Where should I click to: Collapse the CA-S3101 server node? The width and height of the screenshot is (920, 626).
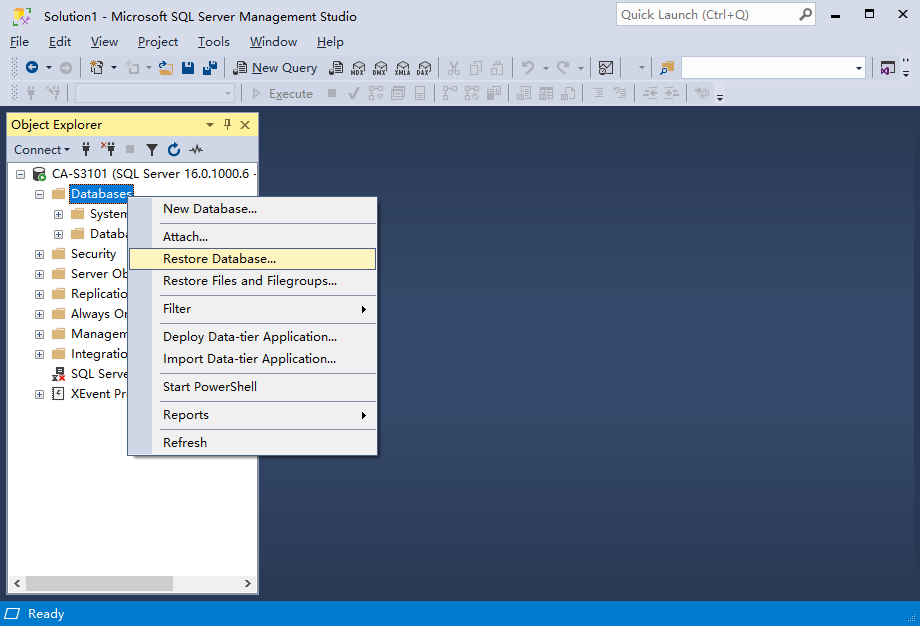(x=20, y=174)
